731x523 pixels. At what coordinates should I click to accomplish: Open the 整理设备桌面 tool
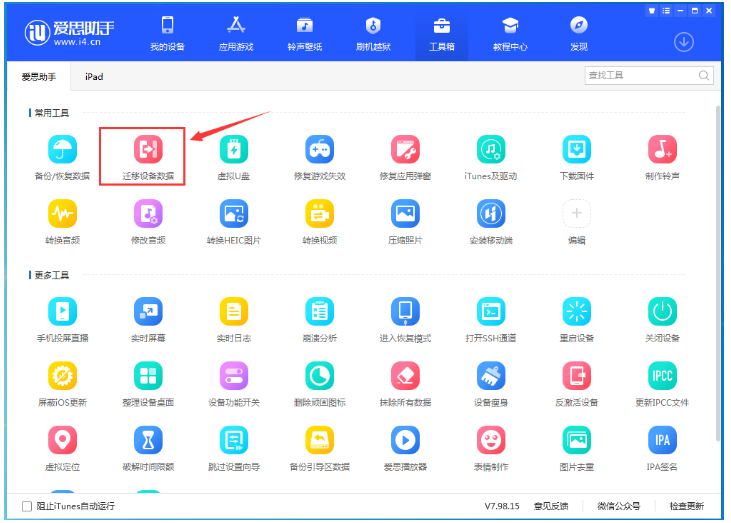(x=148, y=385)
